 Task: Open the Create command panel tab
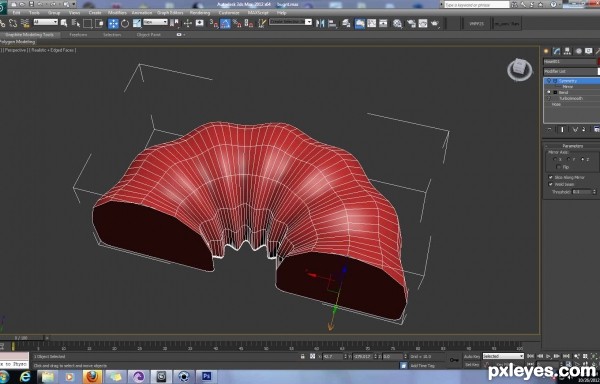546,51
